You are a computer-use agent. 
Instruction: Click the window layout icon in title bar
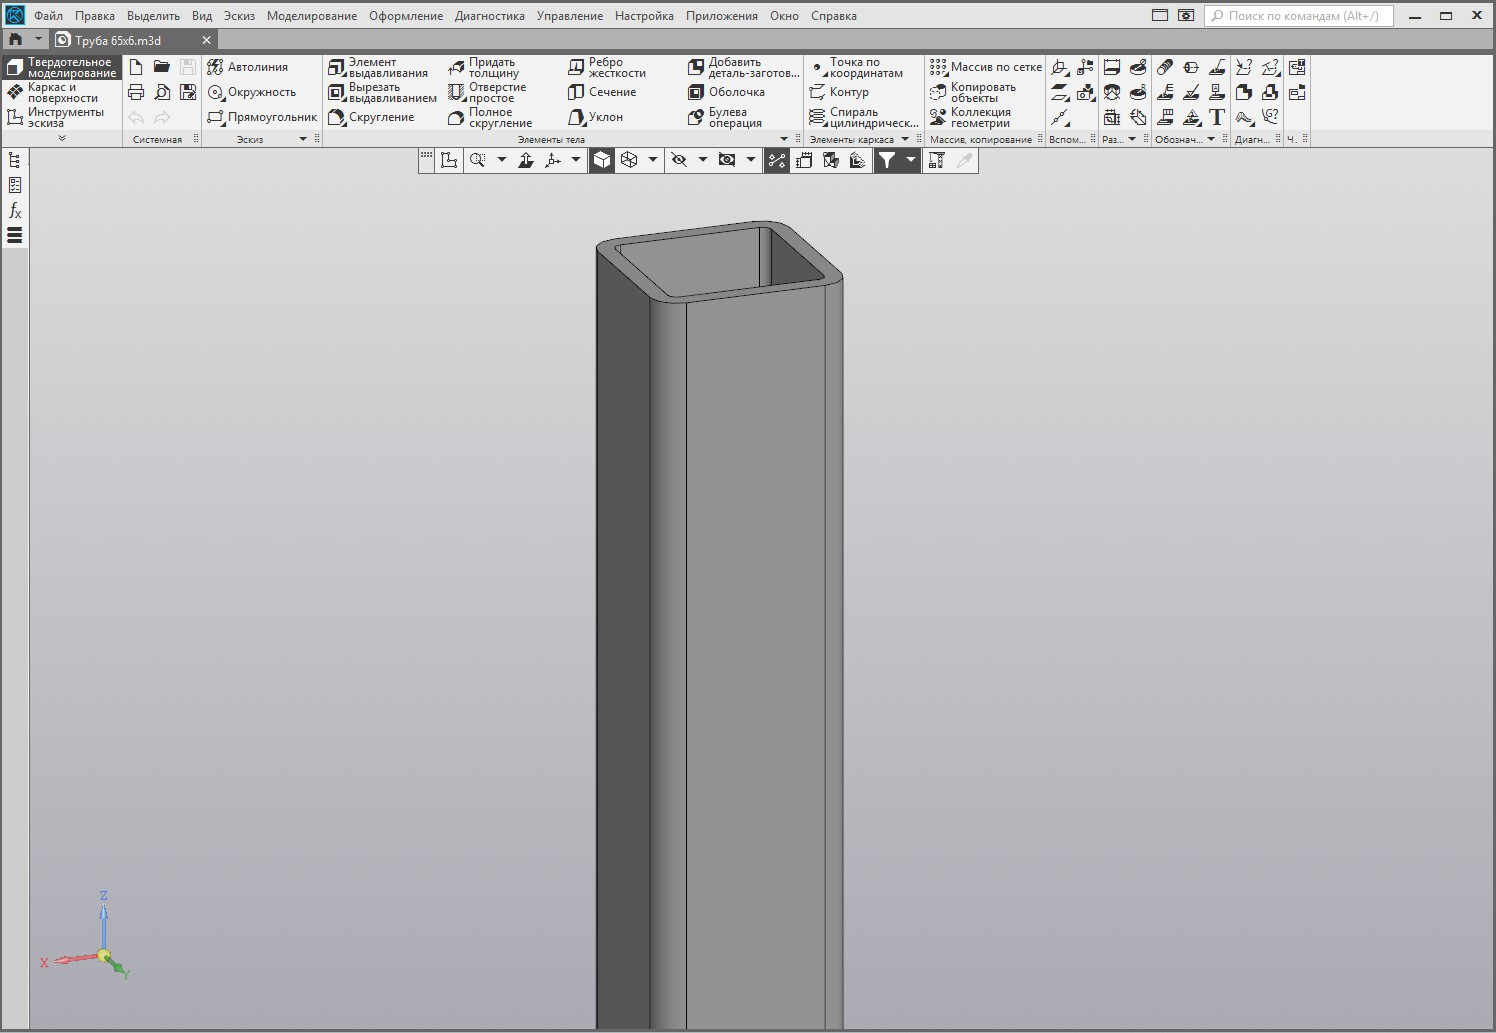1160,15
